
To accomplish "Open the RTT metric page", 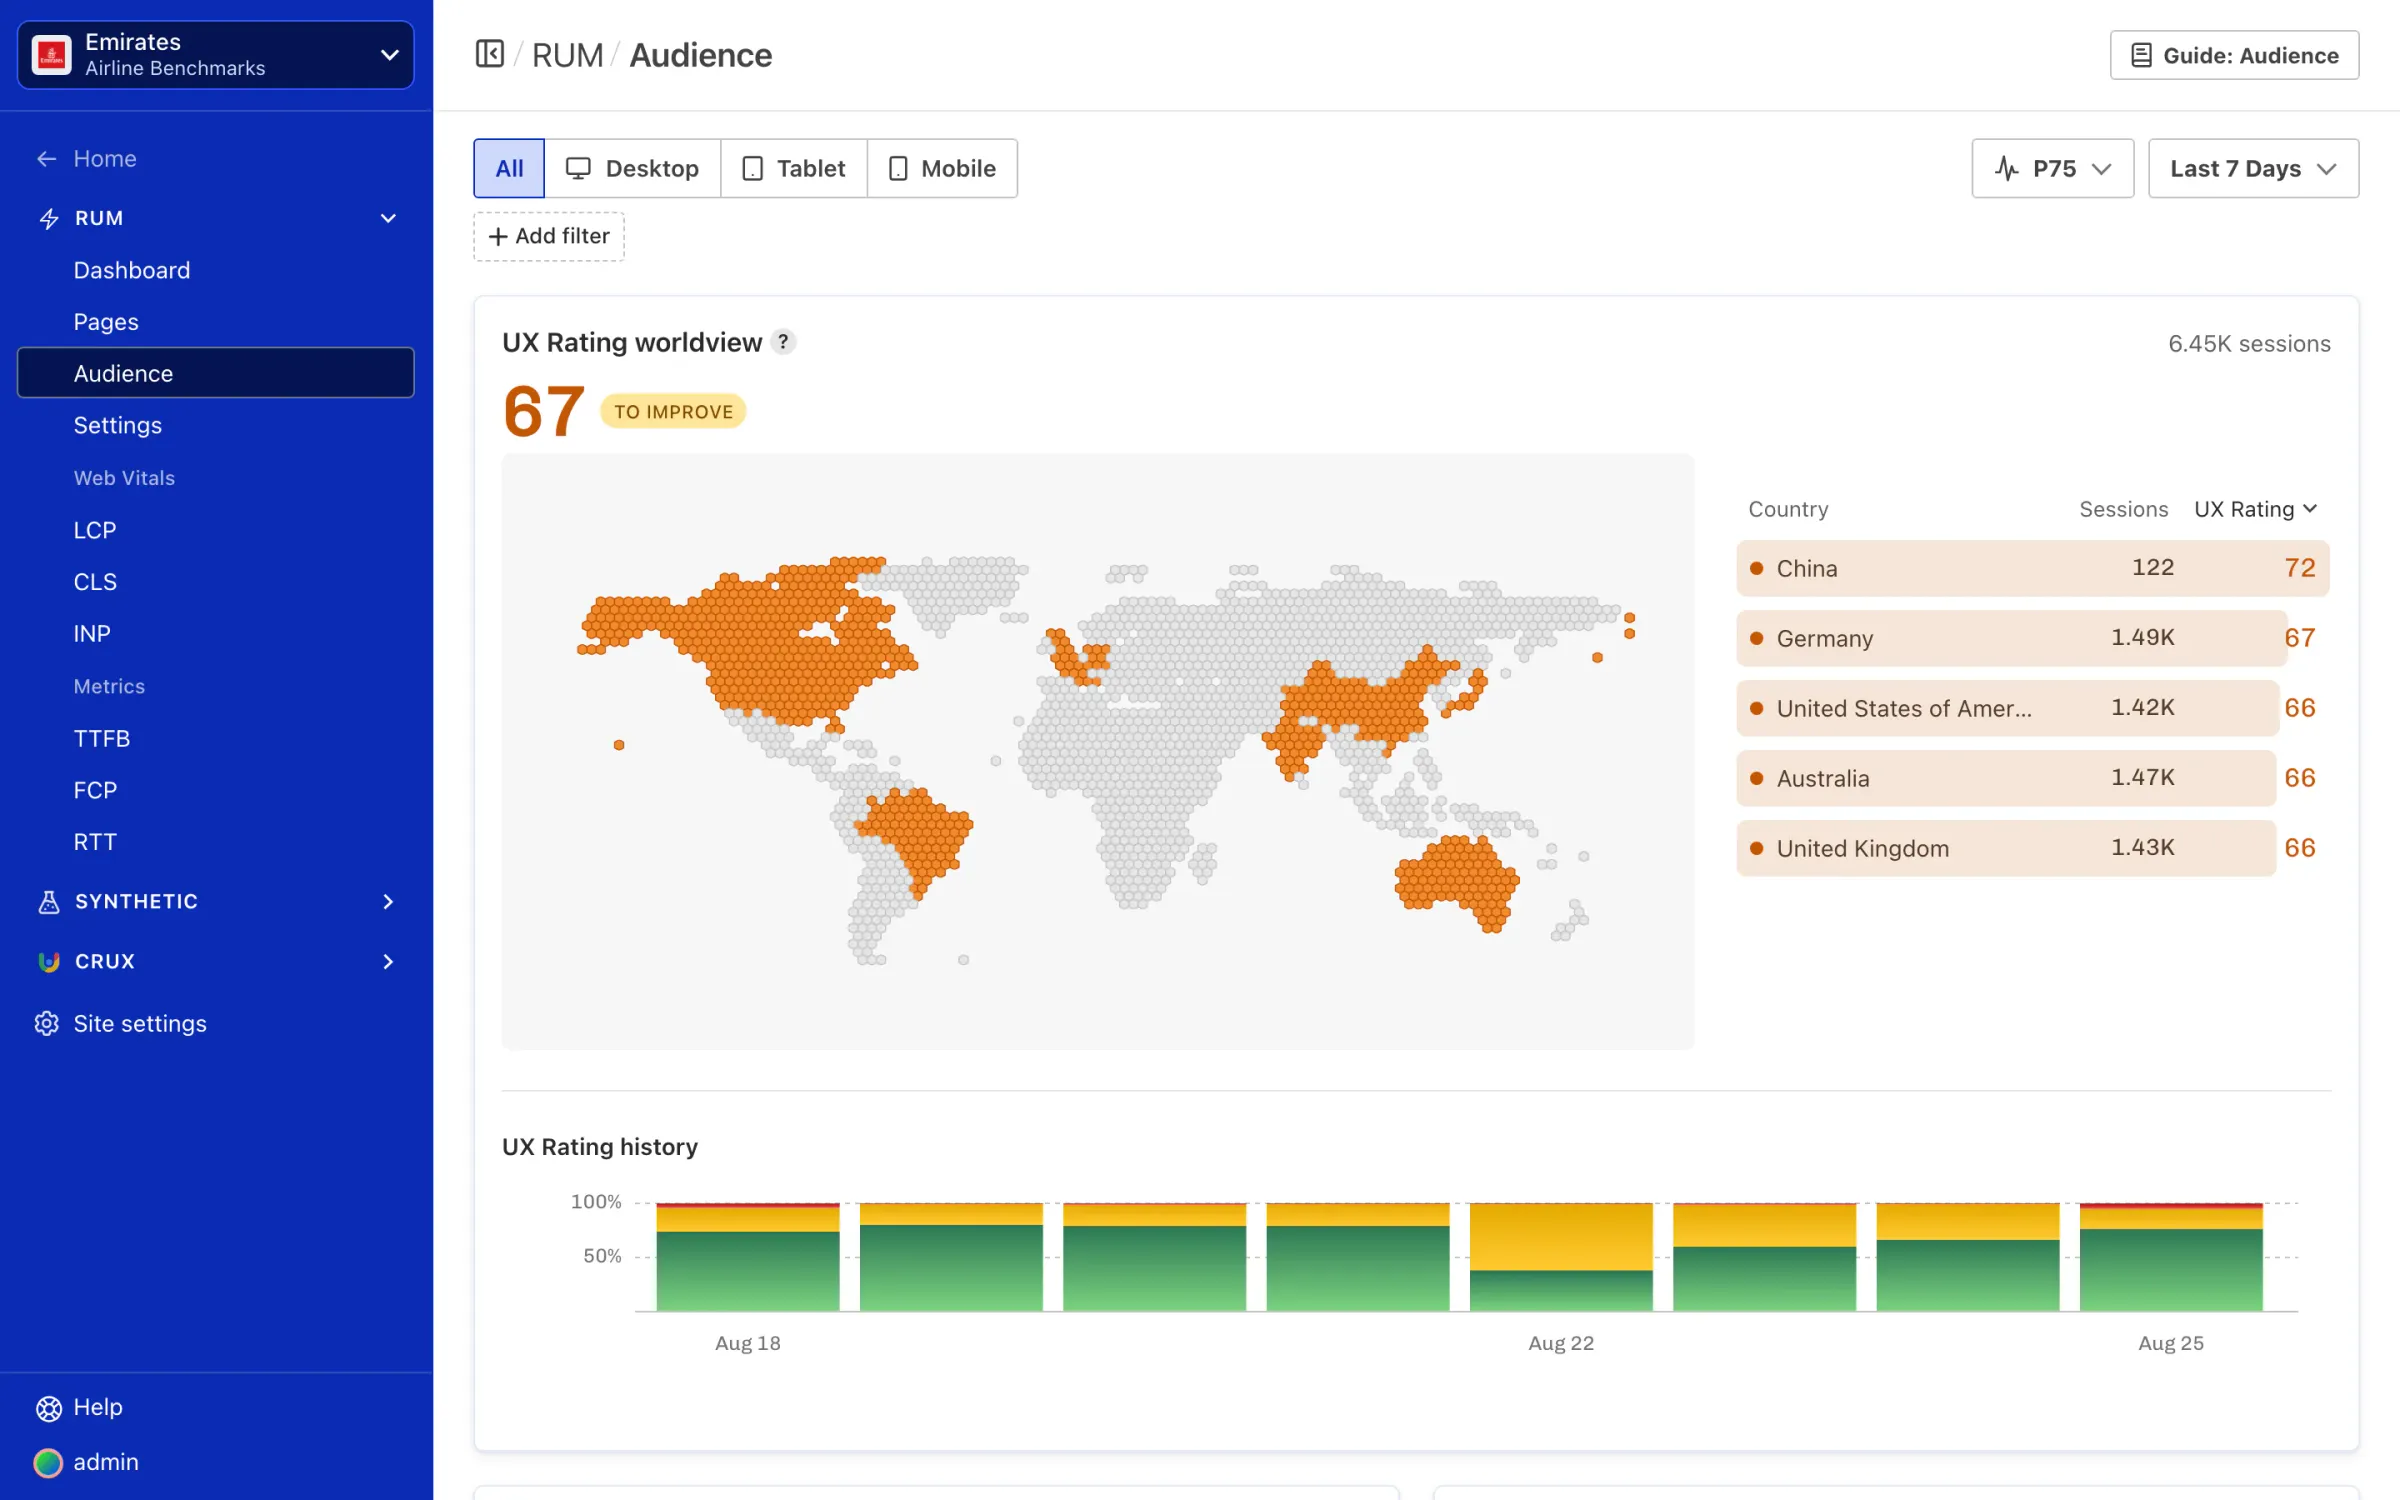I will [x=95, y=843].
